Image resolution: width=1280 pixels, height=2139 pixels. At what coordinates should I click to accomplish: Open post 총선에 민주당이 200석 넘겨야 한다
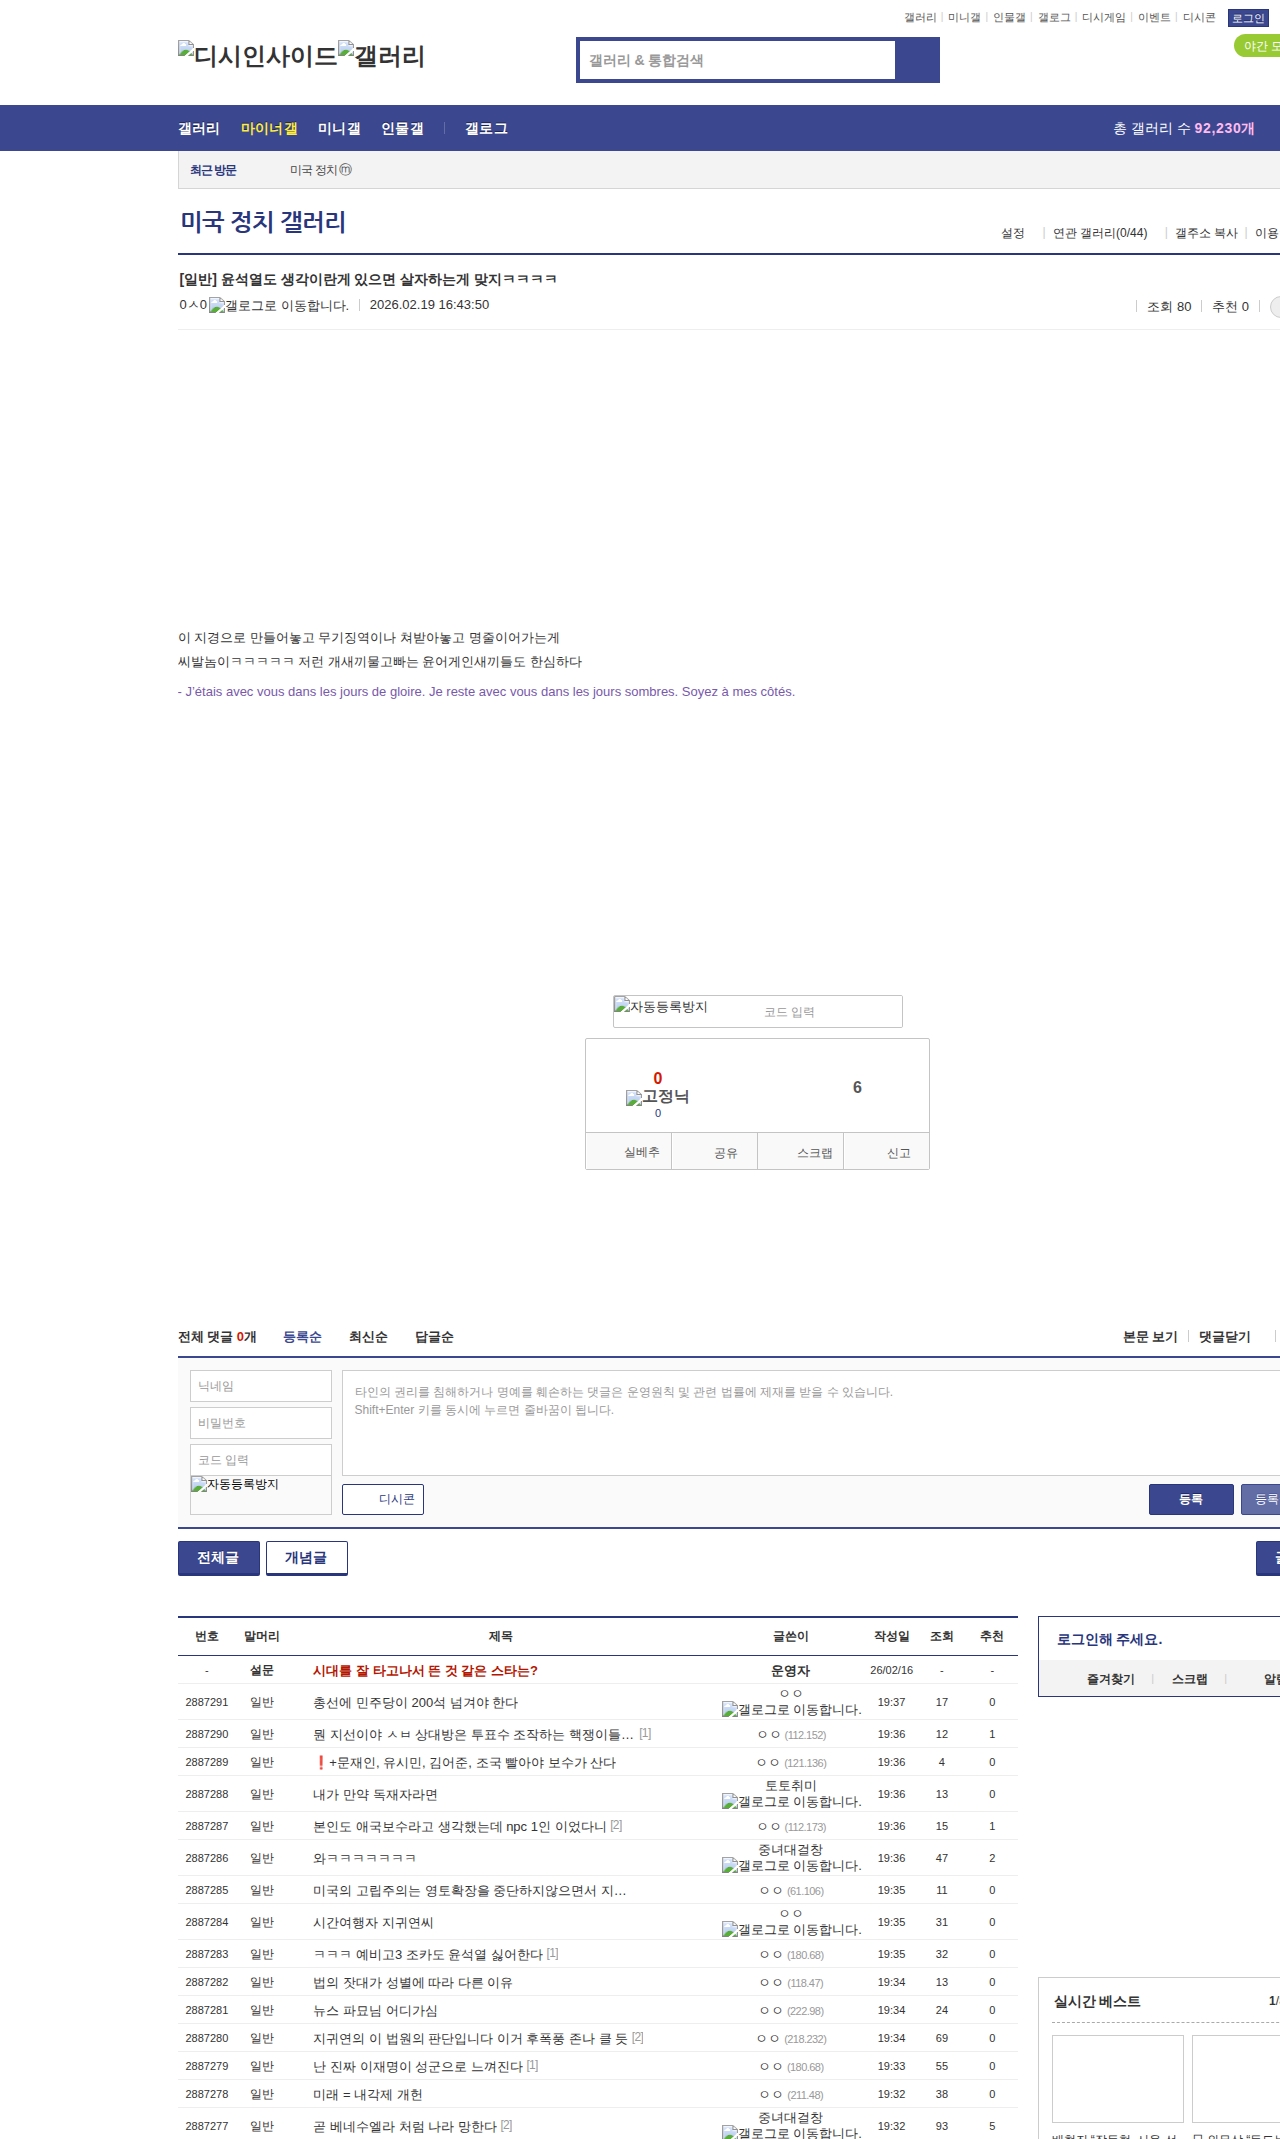[x=415, y=1703]
